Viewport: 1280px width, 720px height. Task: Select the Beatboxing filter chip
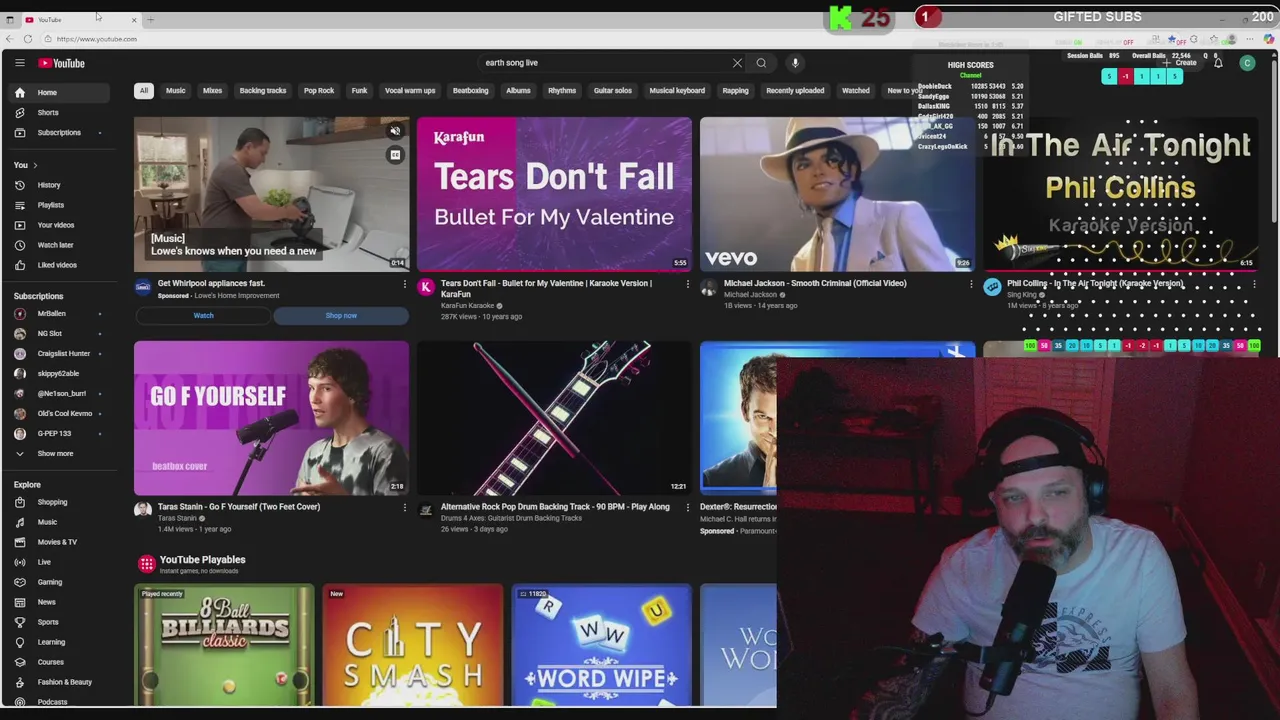tap(470, 91)
